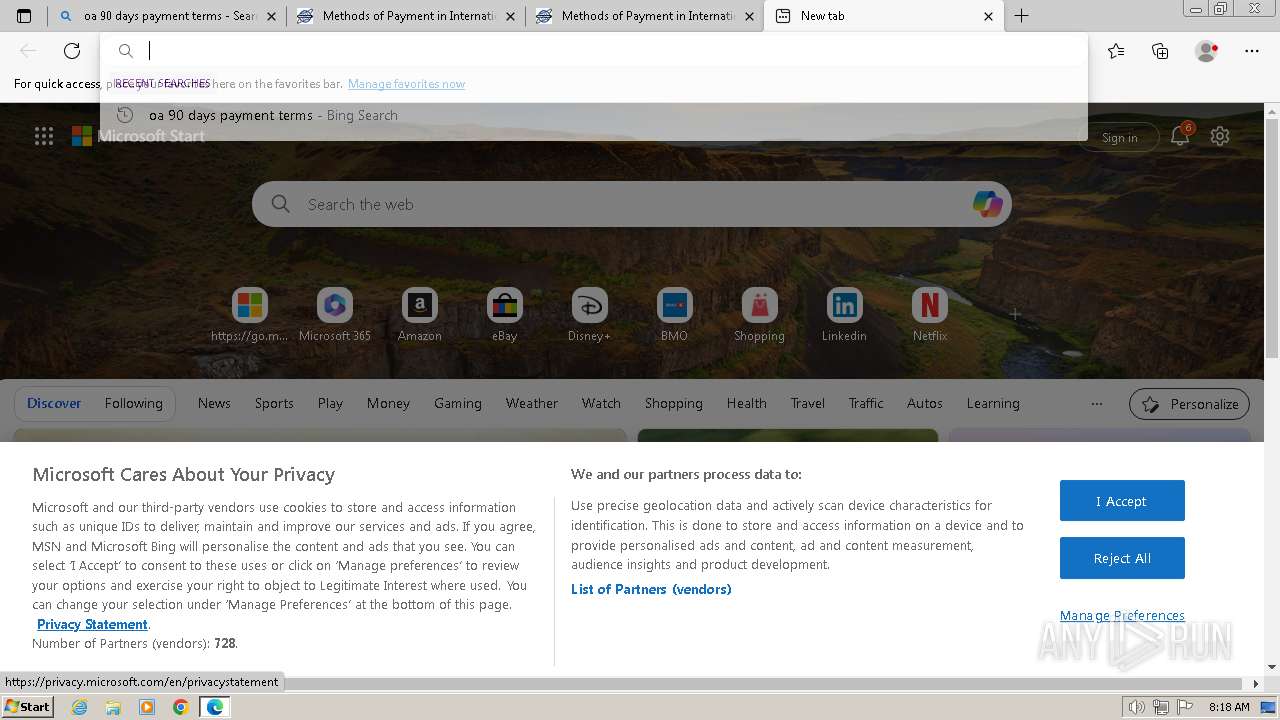The height and width of the screenshot is (720, 1280).
Task: Open the Shopping quick link
Action: (x=759, y=315)
